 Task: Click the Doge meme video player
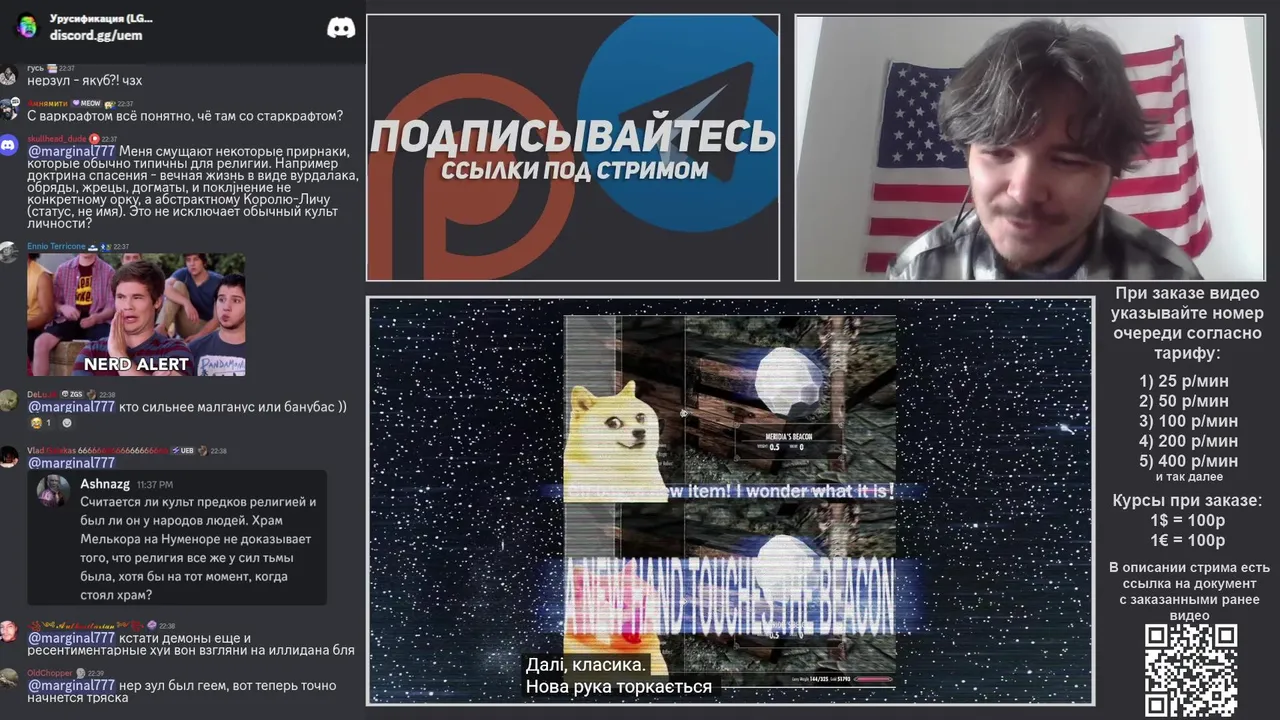point(731,501)
